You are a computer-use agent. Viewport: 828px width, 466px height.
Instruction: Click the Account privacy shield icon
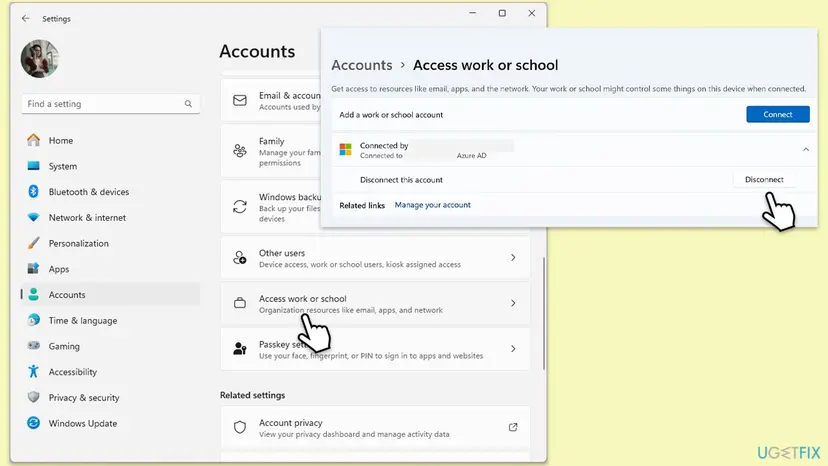tap(240, 427)
